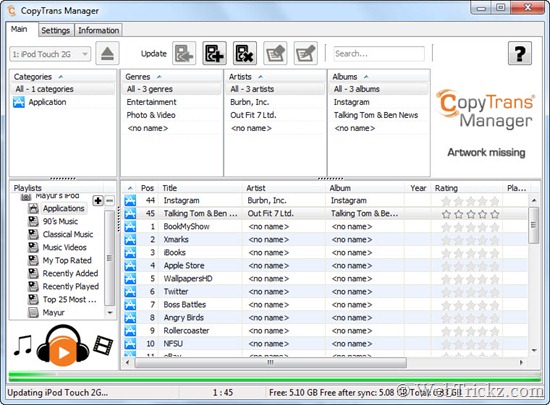Click the Mayur playlist icon
The width and height of the screenshot is (550, 405).
point(33,312)
